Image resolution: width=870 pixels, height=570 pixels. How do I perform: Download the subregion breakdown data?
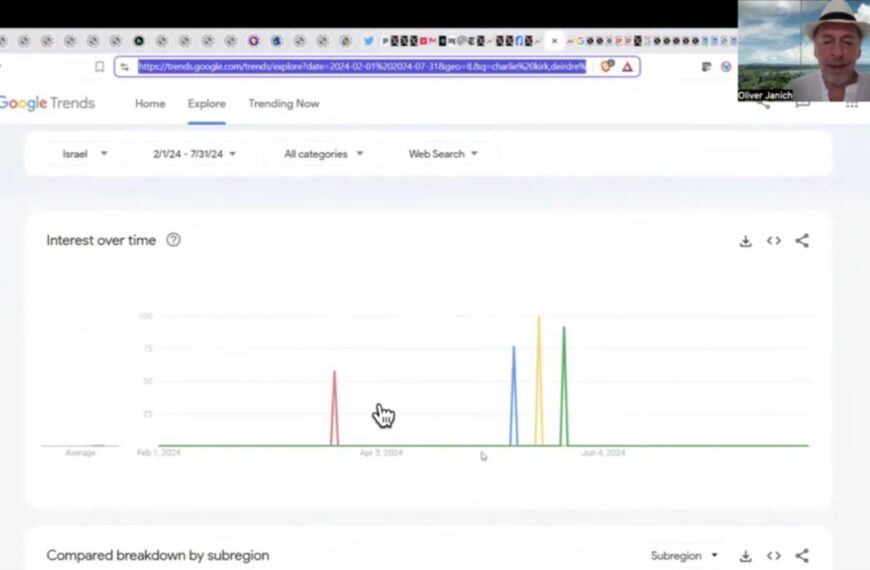point(745,556)
